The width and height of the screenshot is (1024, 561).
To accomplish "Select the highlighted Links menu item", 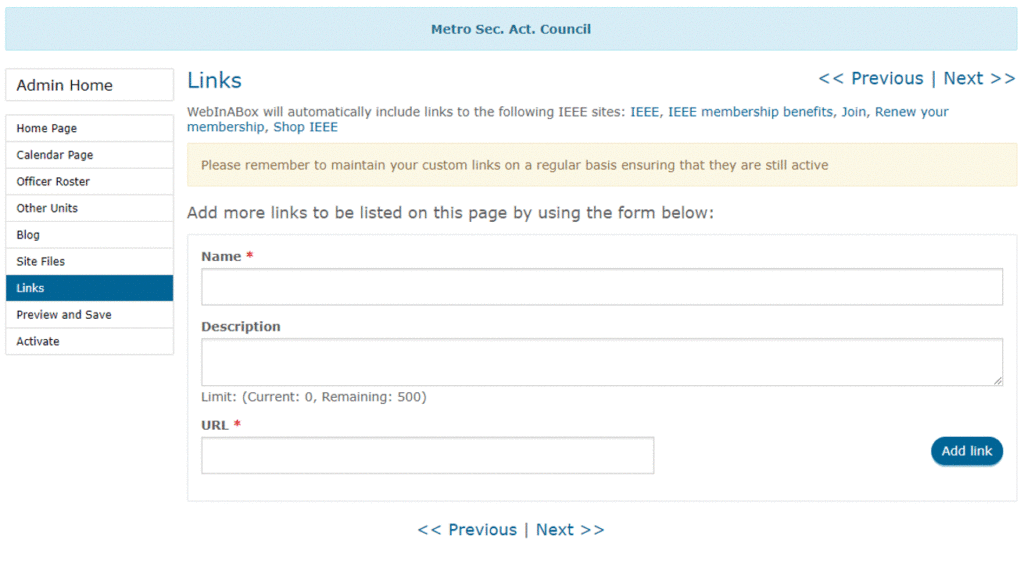I will click(x=89, y=288).
